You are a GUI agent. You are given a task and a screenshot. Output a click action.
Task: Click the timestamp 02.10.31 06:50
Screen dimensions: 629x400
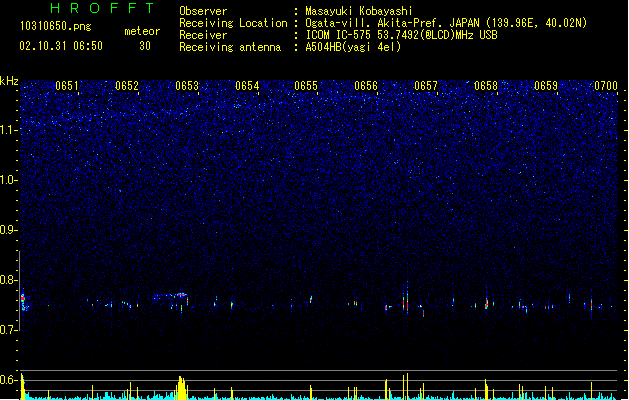(61, 46)
